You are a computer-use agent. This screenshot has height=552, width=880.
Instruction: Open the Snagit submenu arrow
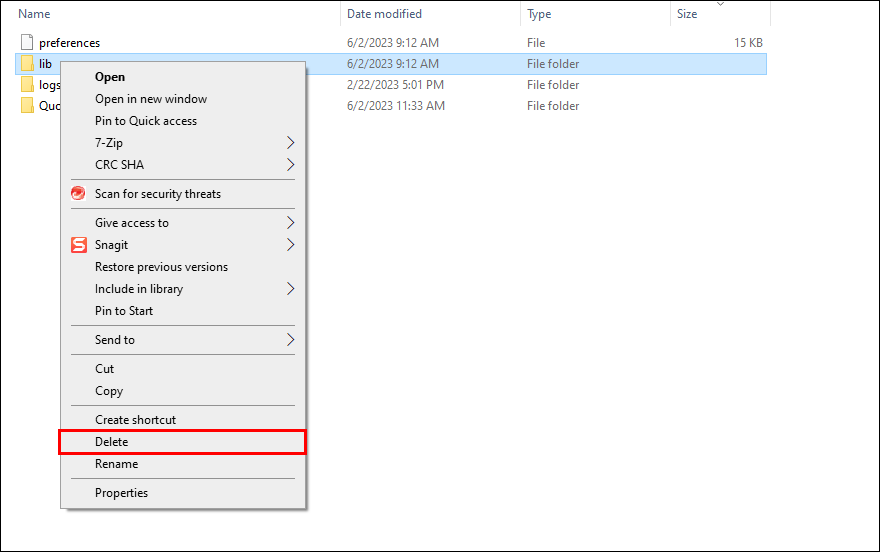pos(290,245)
